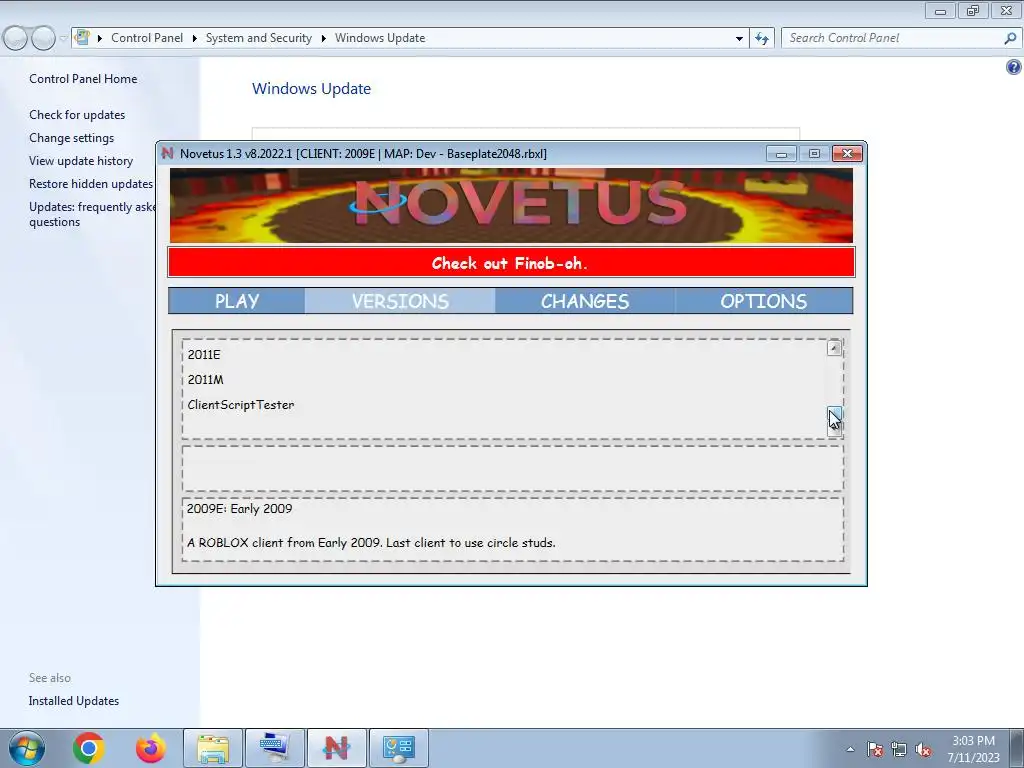Switch to the PLAY tab in Novetus
The image size is (1024, 768).
[x=237, y=301]
